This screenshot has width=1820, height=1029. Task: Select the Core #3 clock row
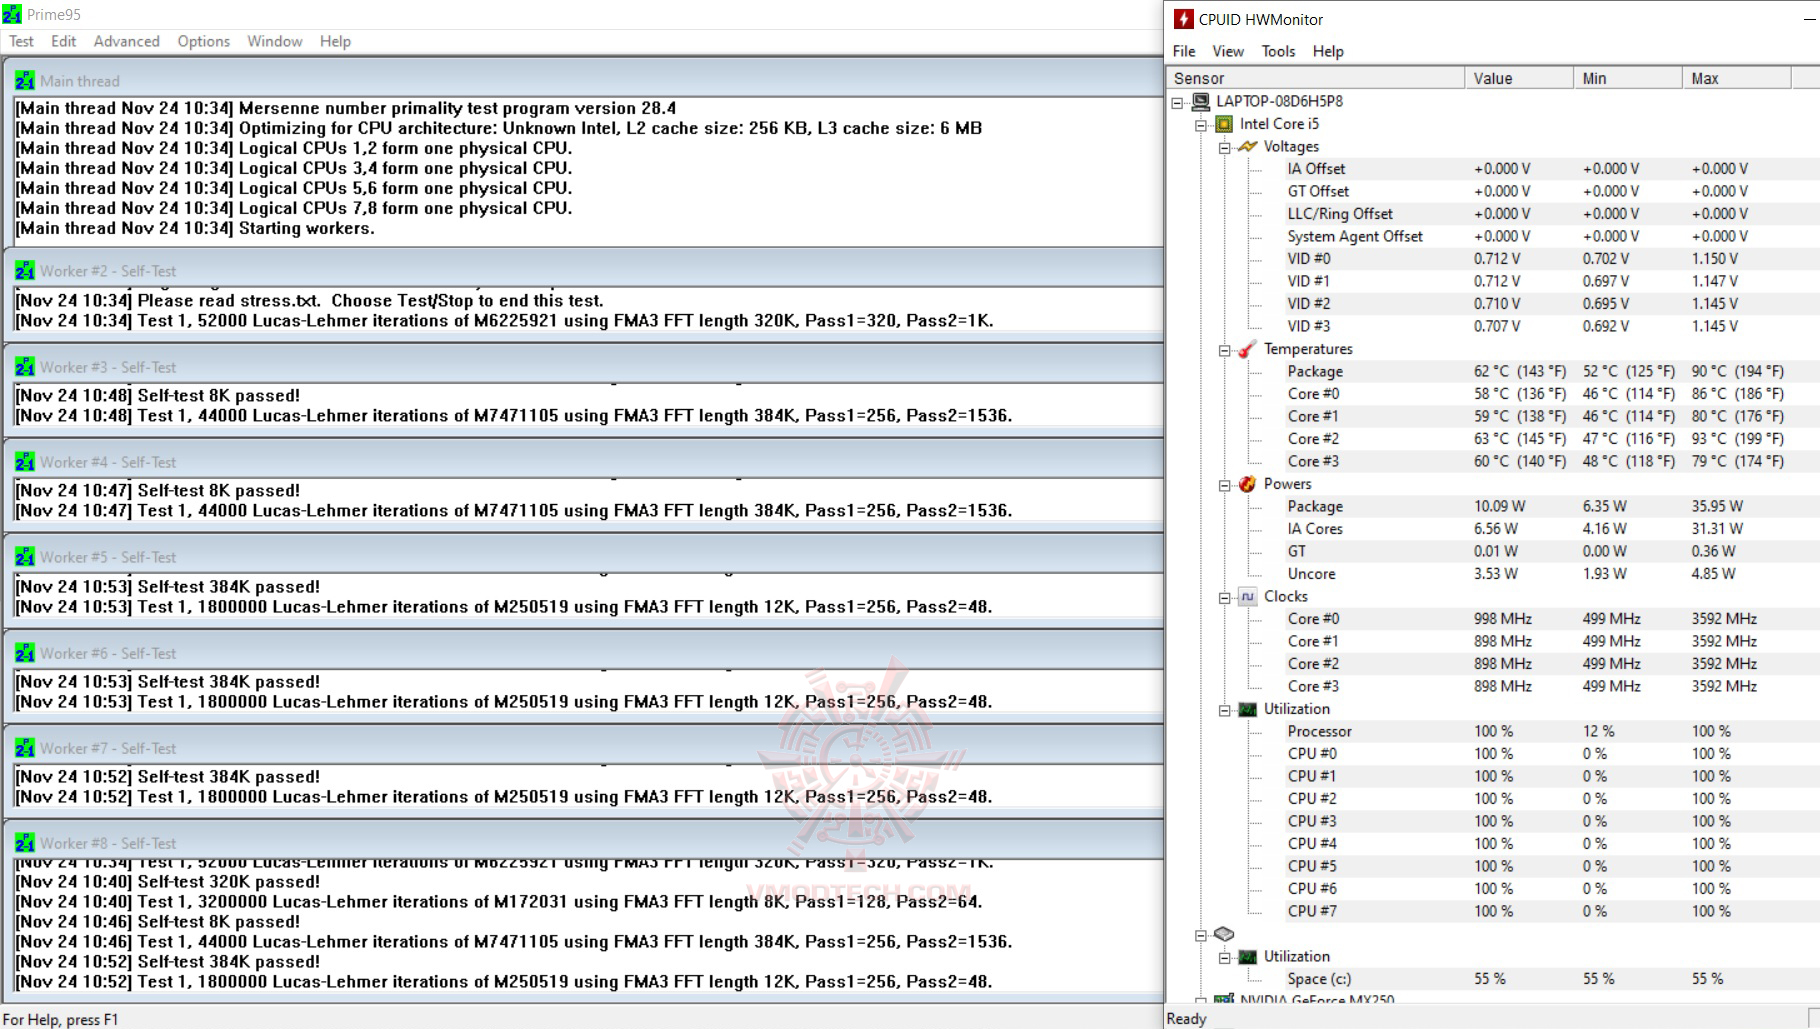point(1550,686)
